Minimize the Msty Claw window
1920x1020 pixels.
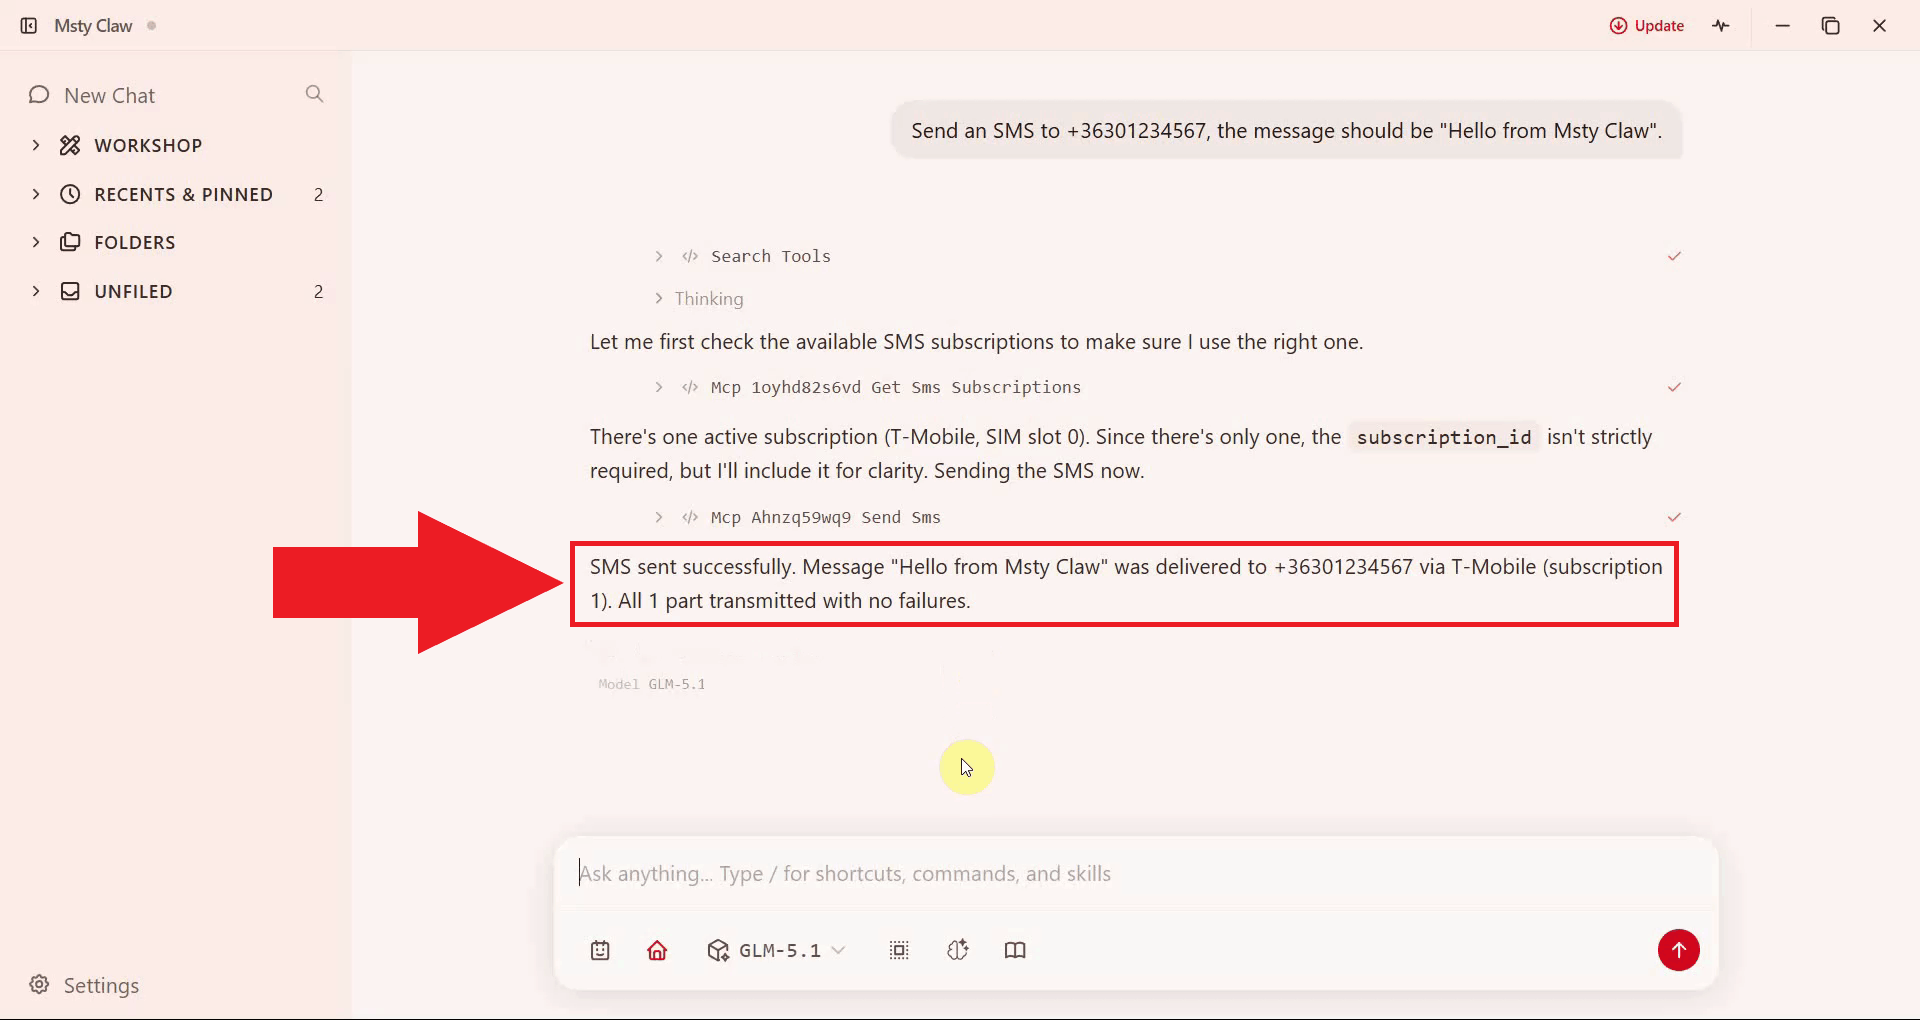pyautogui.click(x=1782, y=26)
